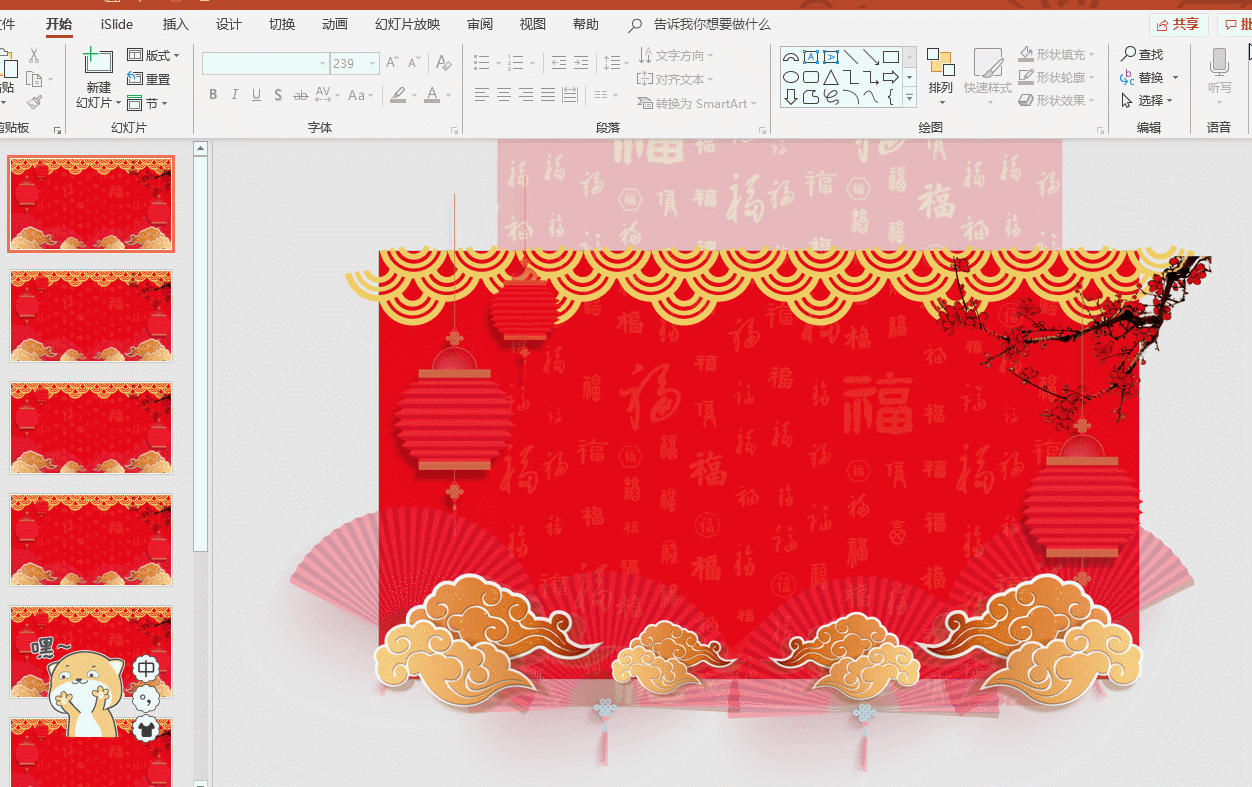Open the 设计 ribbon tab
1252x787 pixels.
[x=227, y=24]
